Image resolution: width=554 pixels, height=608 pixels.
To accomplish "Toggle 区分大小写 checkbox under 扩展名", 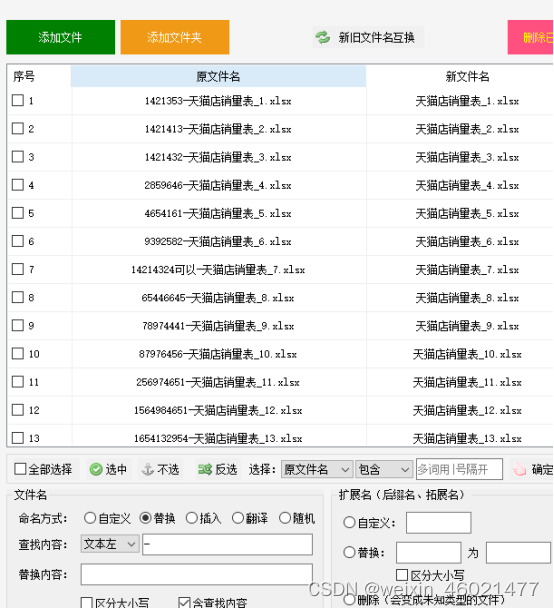I will (402, 575).
